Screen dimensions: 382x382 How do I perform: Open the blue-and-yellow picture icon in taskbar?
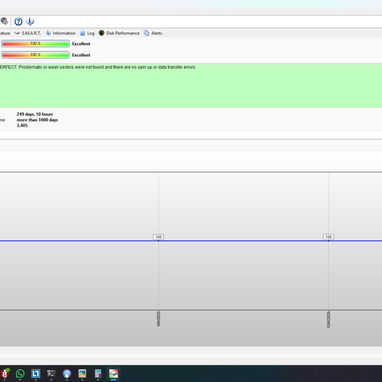click(x=82, y=374)
